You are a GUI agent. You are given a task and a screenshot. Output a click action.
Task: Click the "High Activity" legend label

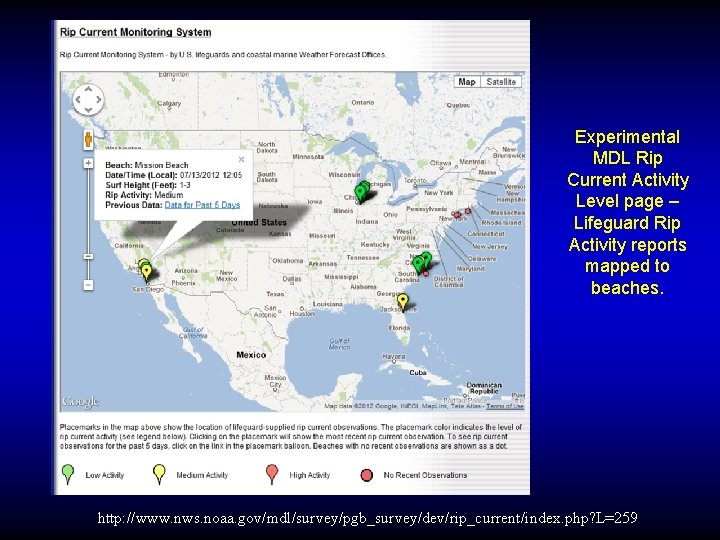[x=309, y=475]
